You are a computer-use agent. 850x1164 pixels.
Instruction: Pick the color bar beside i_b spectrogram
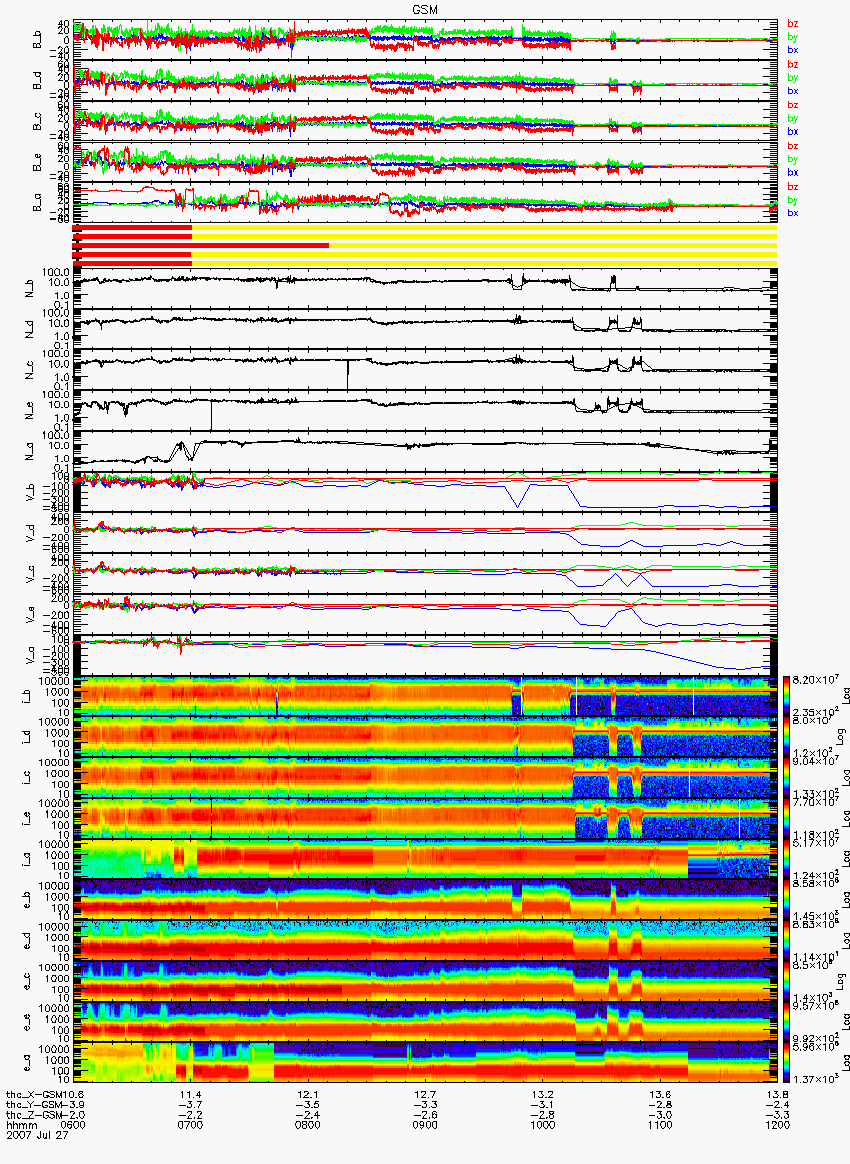pos(788,696)
